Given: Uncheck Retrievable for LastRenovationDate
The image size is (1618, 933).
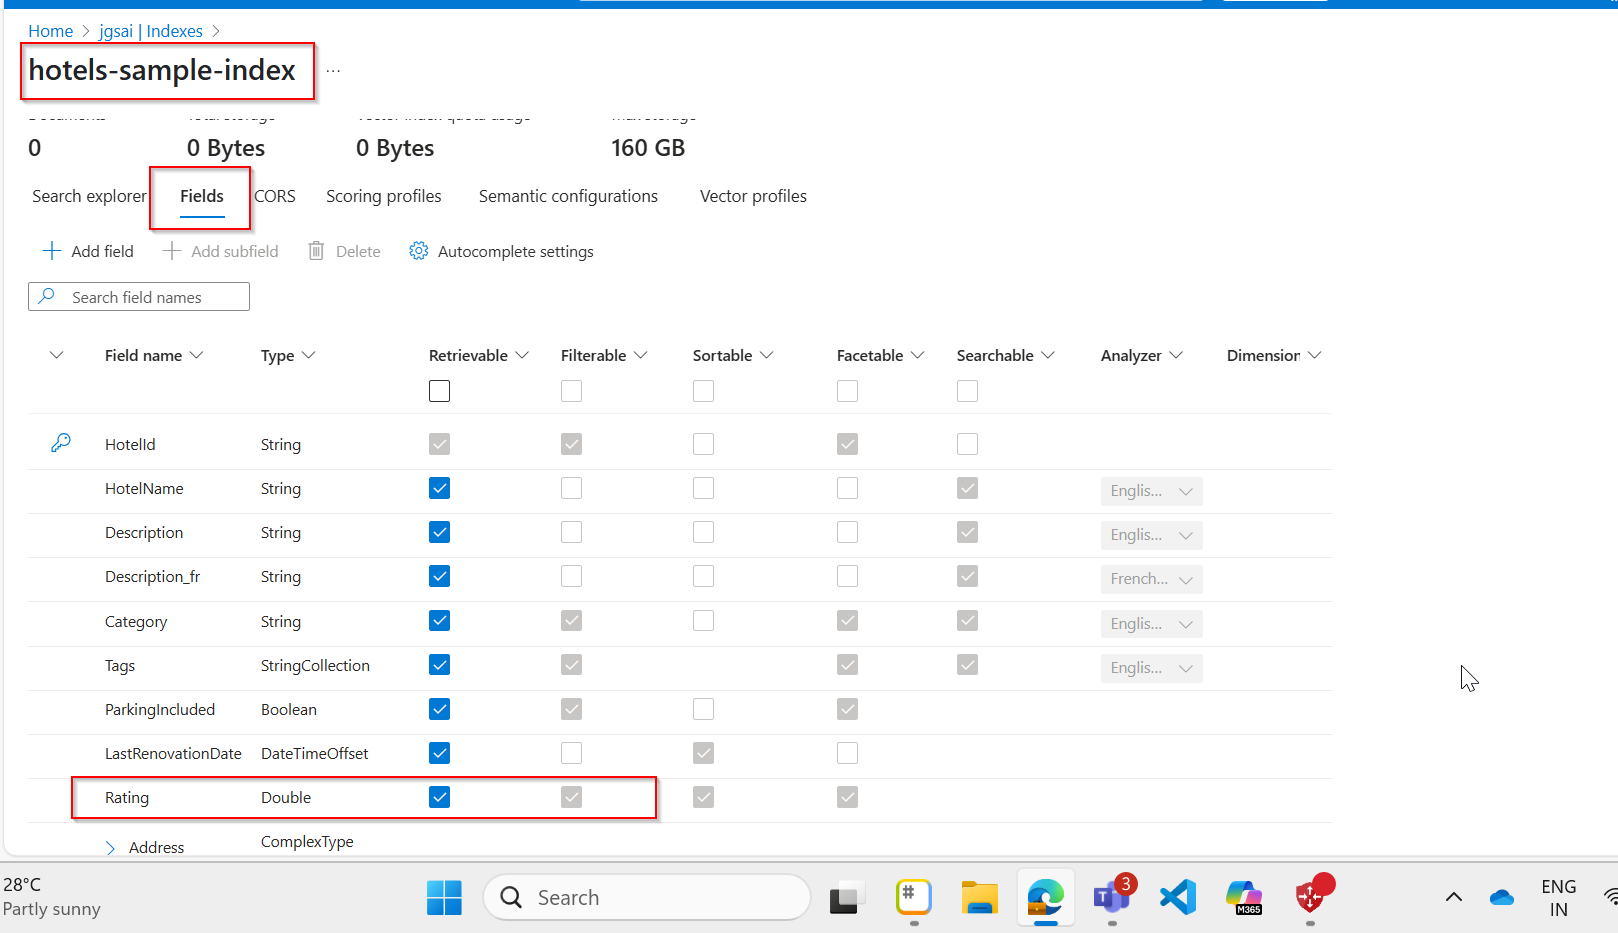Looking at the screenshot, I should 439,753.
